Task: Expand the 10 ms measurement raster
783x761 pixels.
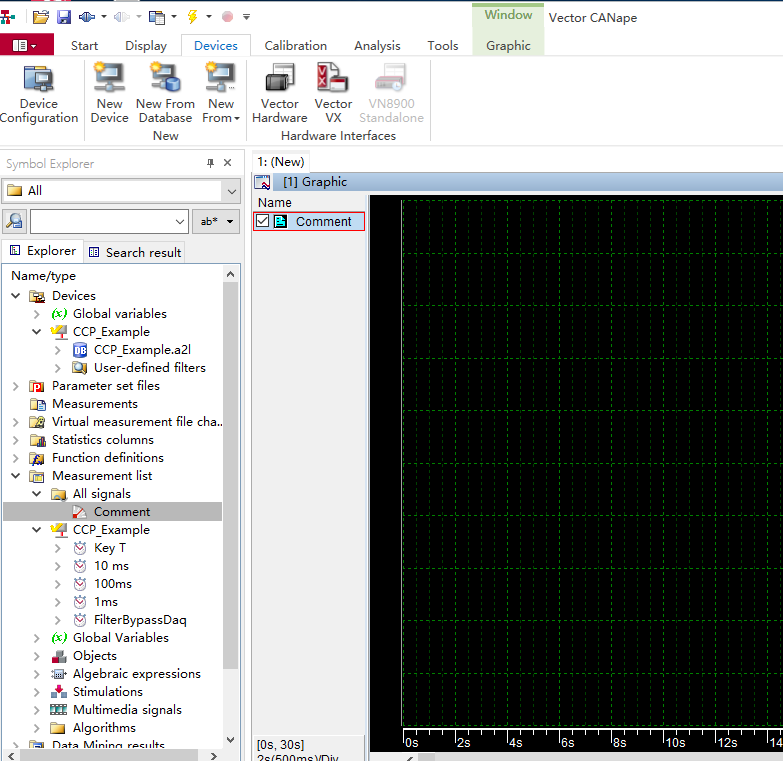Action: point(57,566)
